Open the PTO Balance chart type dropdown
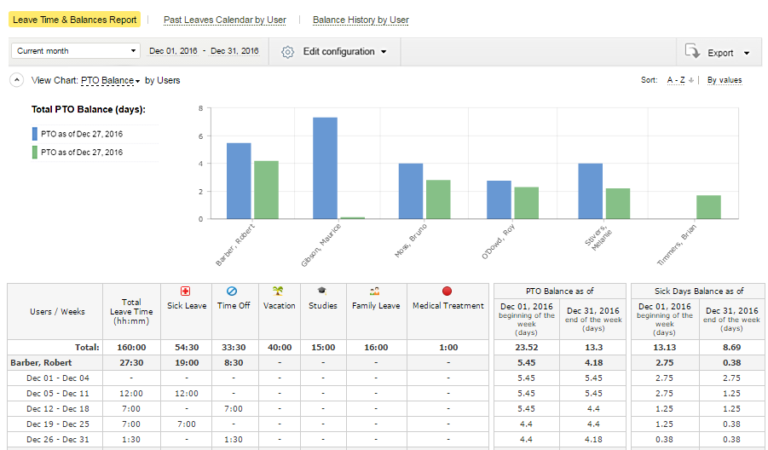Viewport: 768px width, 450px height. [110, 80]
